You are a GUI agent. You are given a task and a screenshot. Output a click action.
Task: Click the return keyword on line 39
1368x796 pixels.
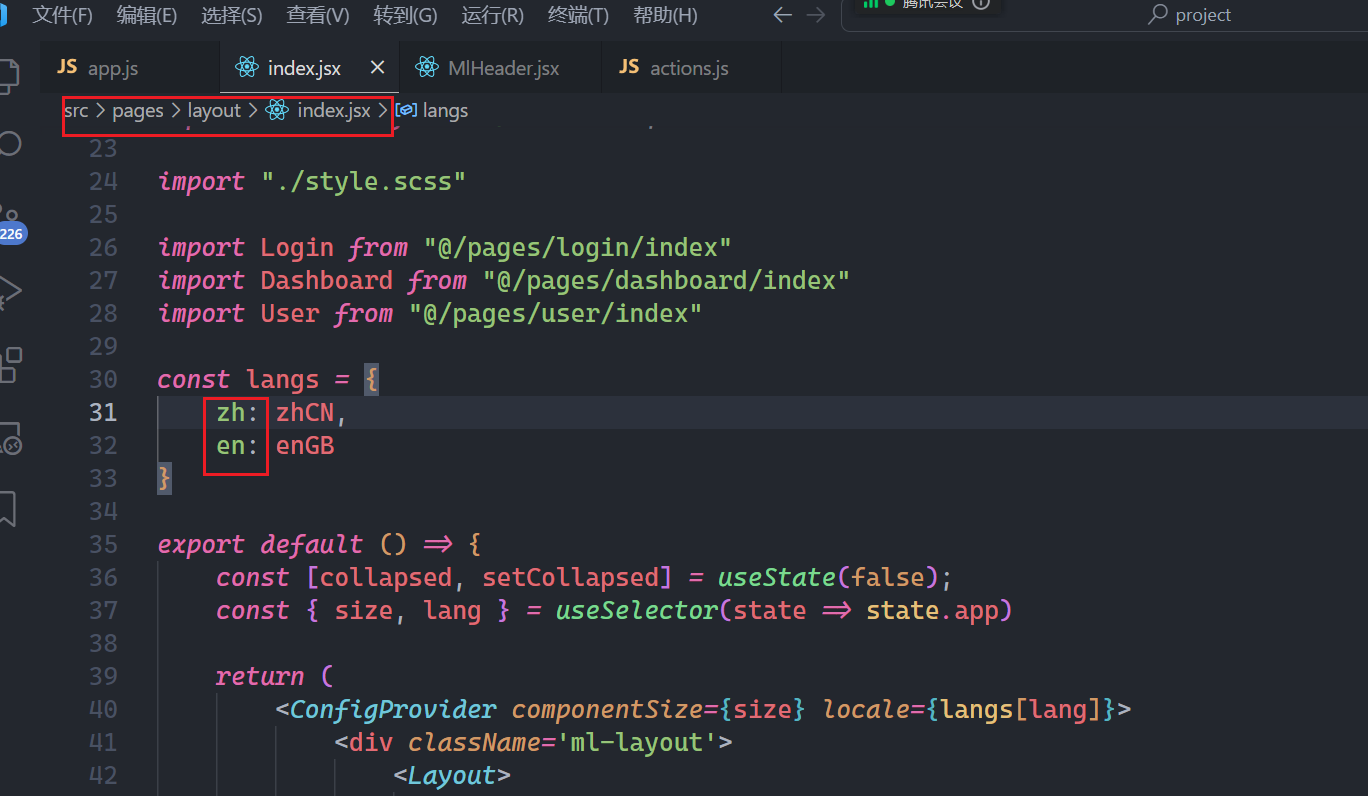pos(260,677)
